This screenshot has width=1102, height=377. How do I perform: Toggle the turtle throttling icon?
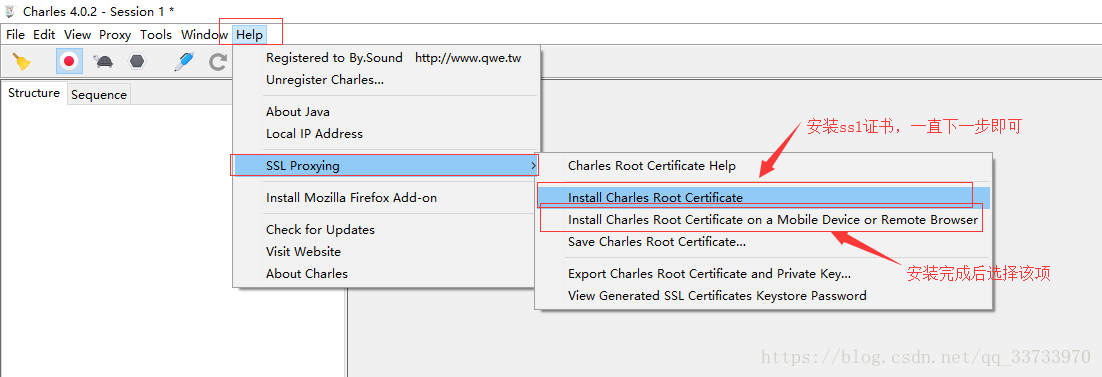click(104, 61)
